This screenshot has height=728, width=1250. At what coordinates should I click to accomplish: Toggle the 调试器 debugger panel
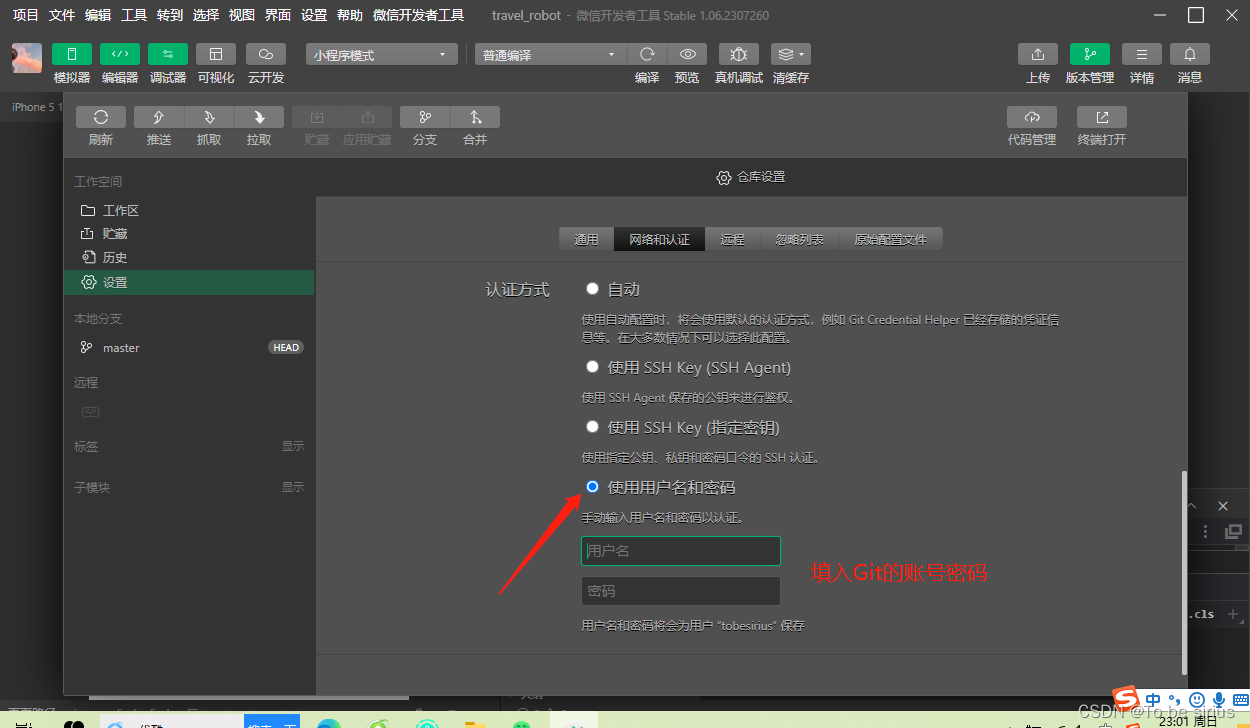(168, 54)
